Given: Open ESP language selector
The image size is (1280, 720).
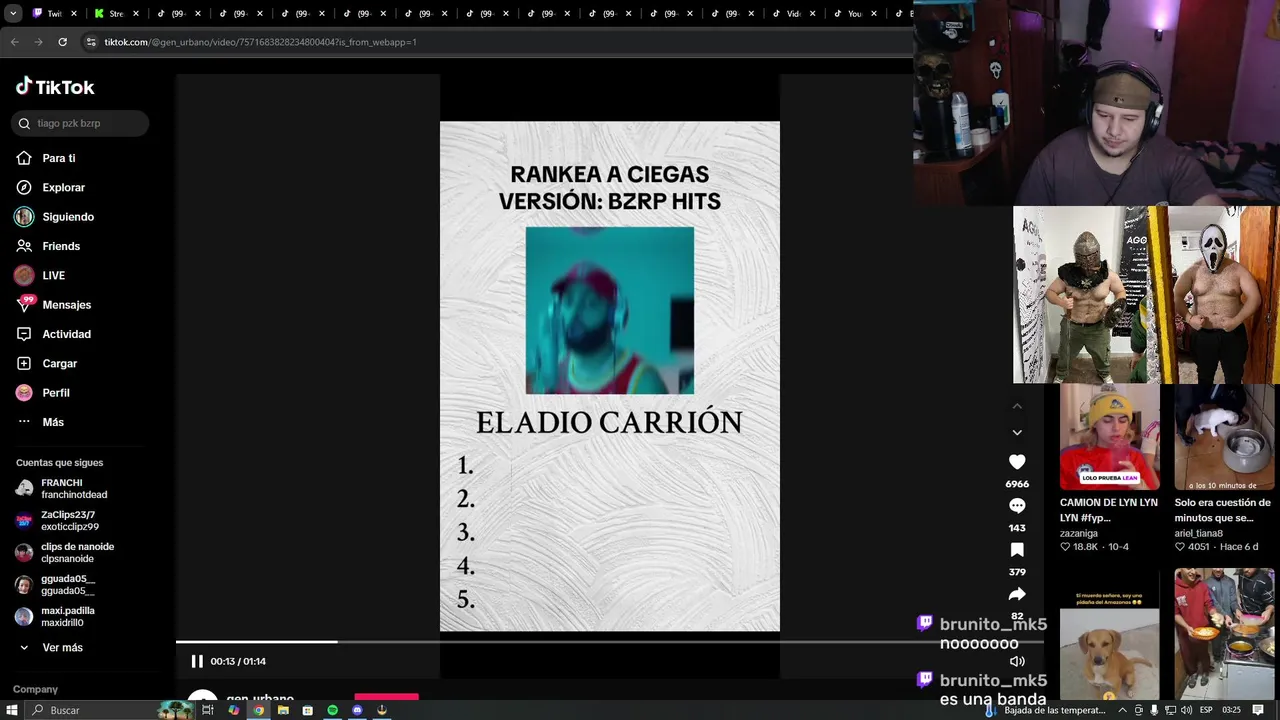Looking at the screenshot, I should point(1206,710).
